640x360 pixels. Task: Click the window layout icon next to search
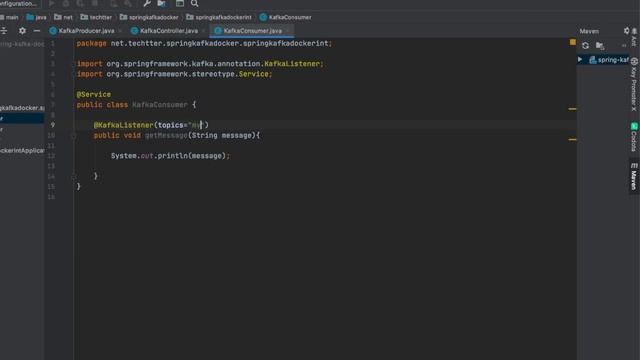(x=180, y=4)
